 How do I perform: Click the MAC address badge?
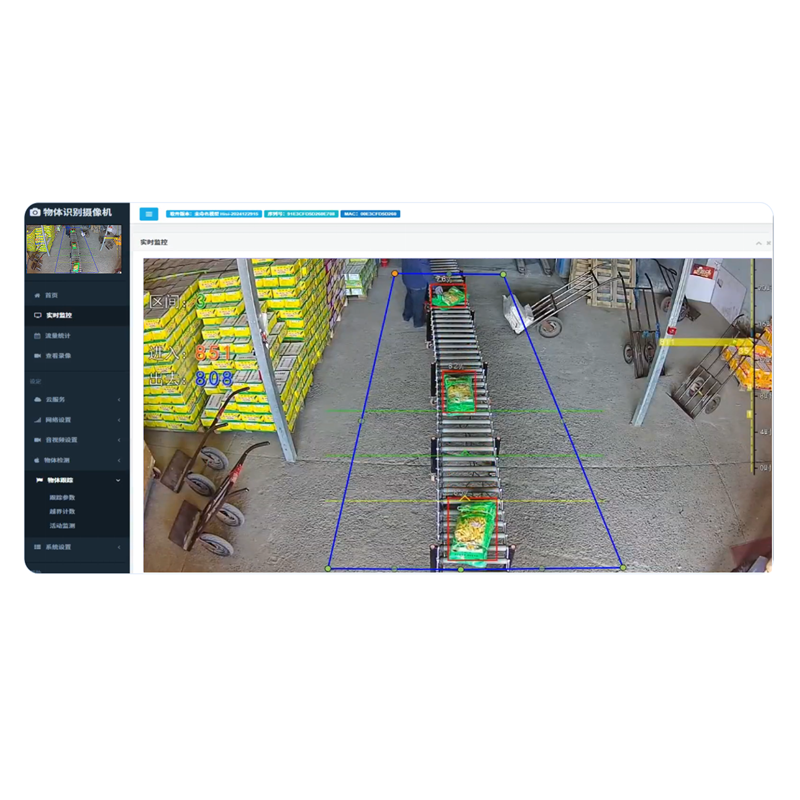(x=370, y=214)
